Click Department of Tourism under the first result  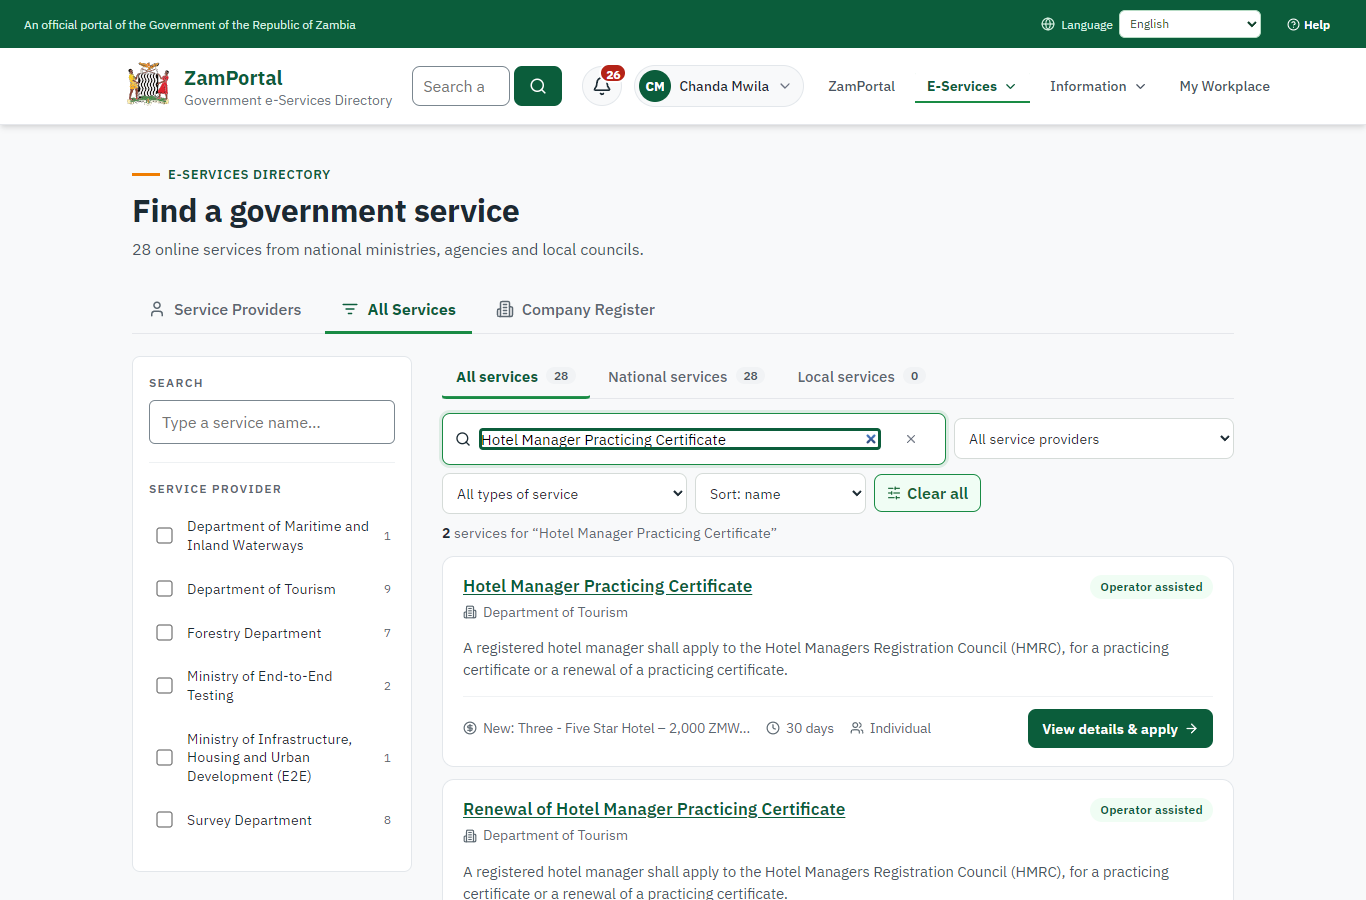pos(555,612)
